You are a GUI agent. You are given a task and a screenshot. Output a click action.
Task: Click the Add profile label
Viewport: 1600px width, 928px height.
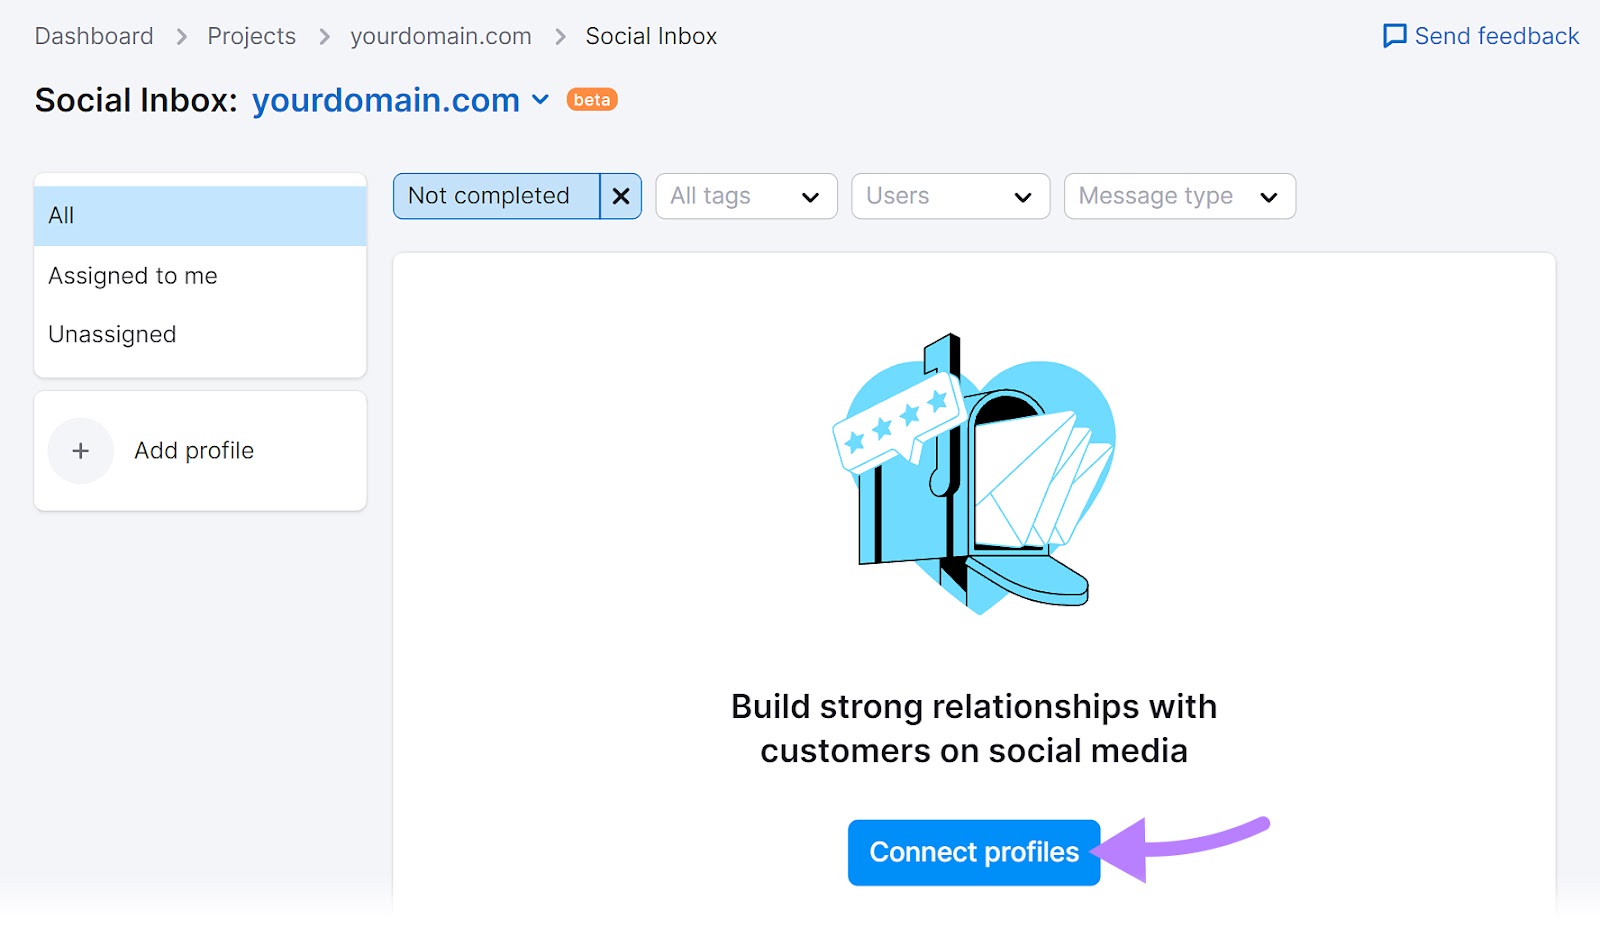point(194,451)
